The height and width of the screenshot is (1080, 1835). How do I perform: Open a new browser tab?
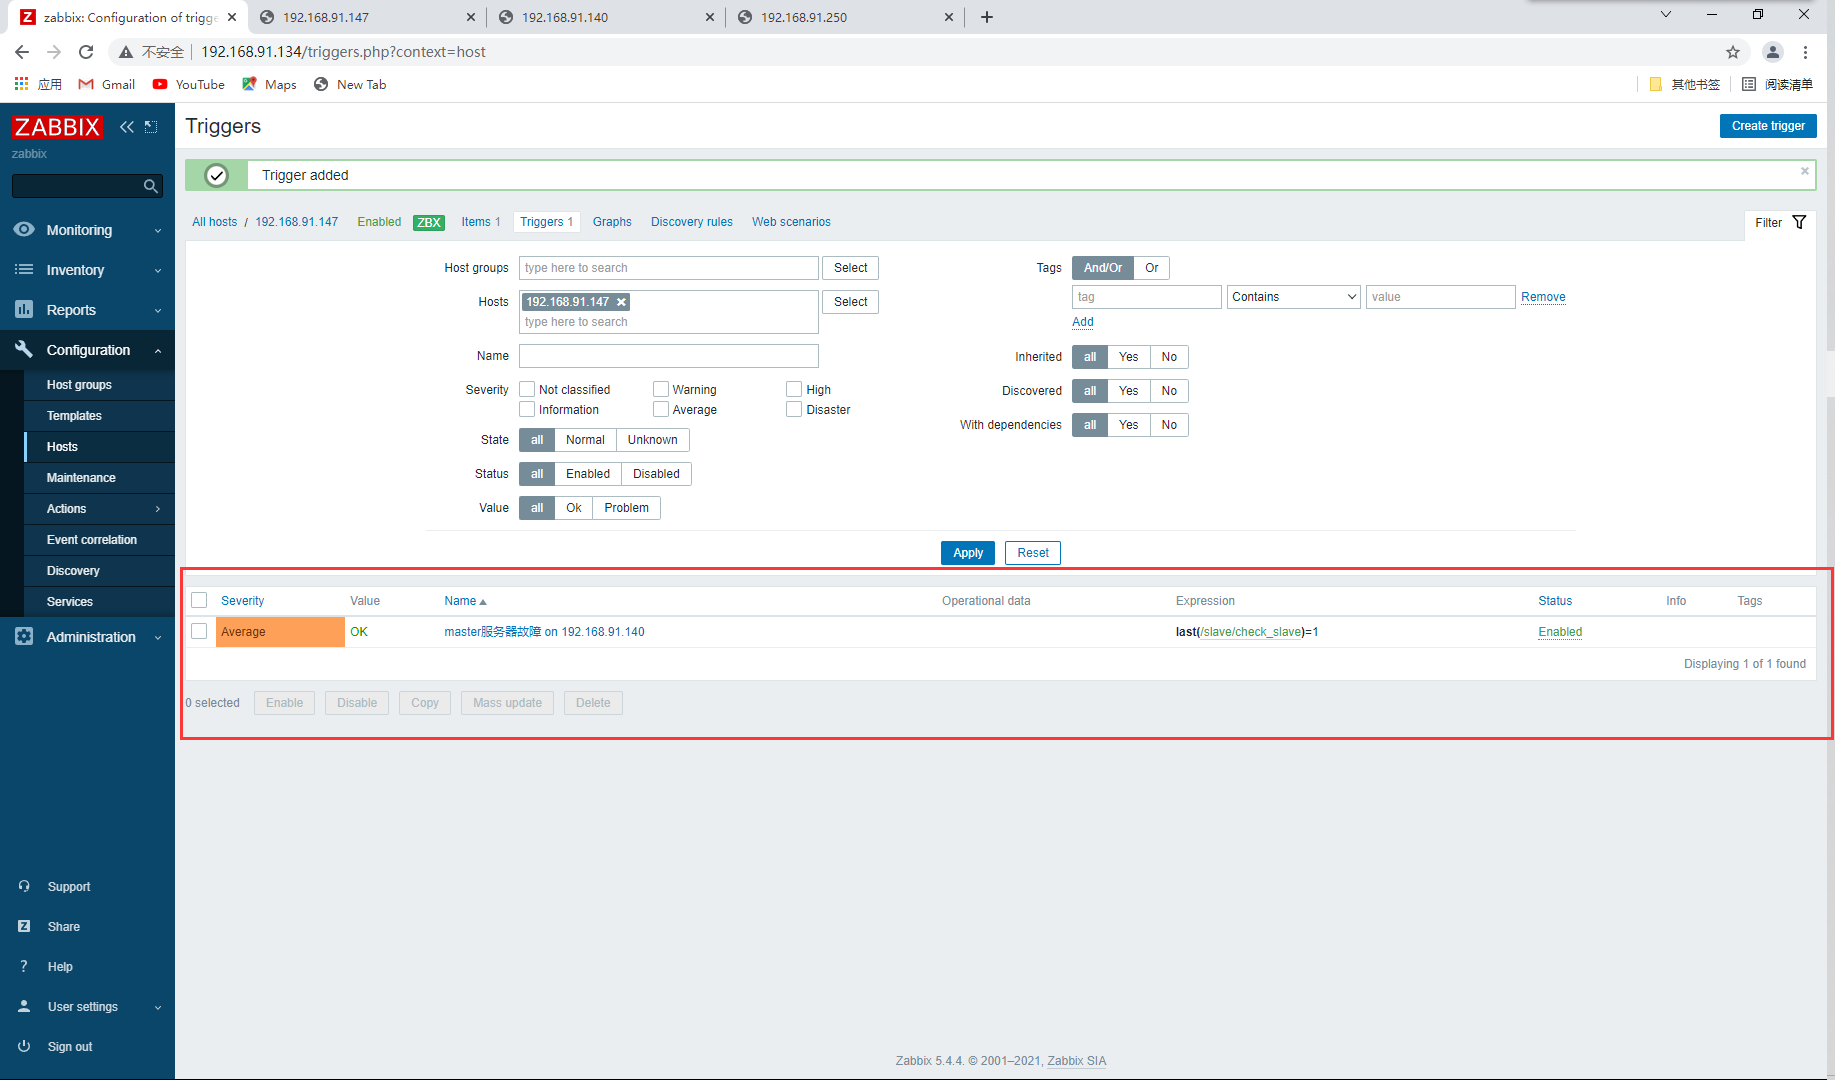pyautogui.click(x=987, y=17)
